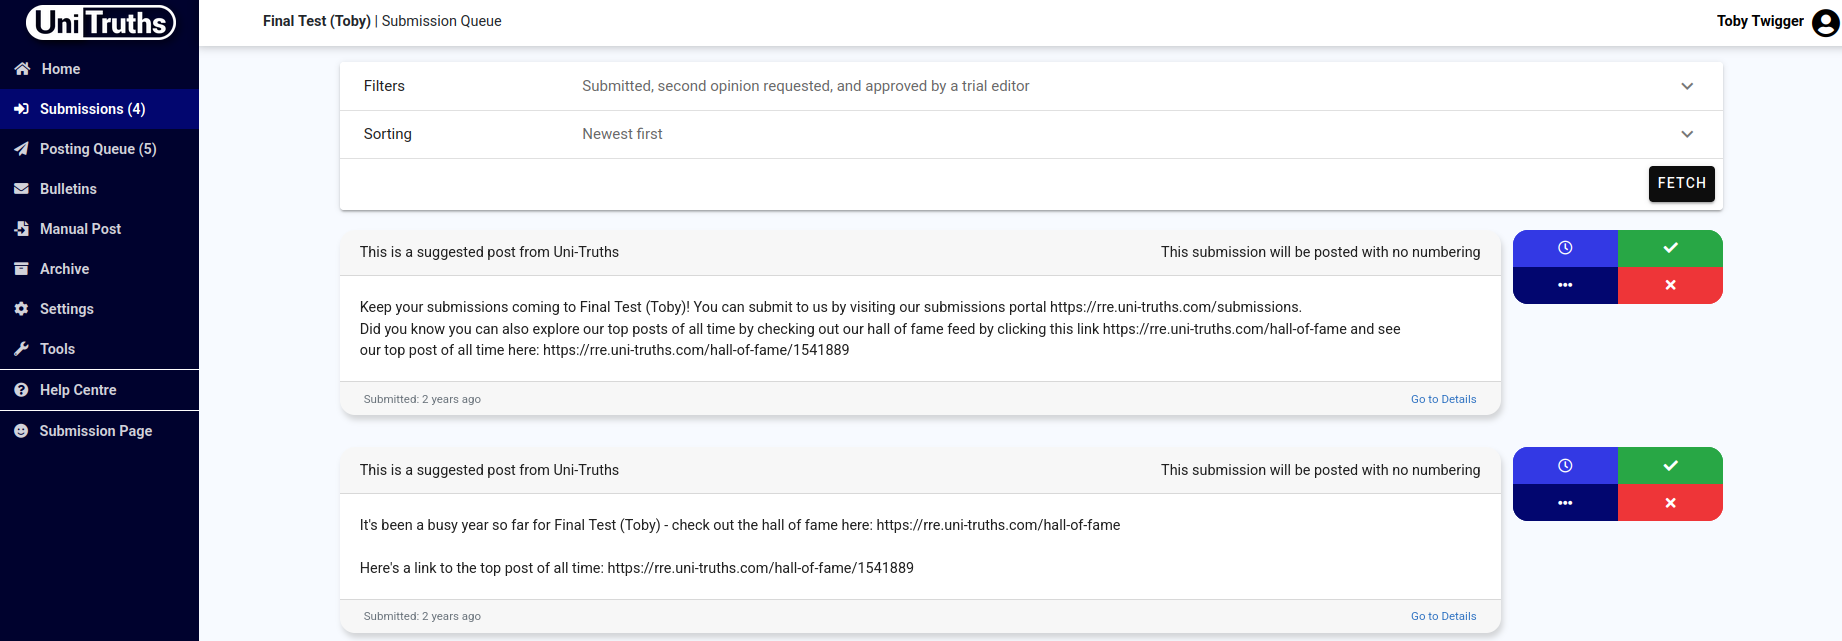Click 'Final Test (Toby)' page title
This screenshot has height=641, width=1842.
(x=317, y=21)
